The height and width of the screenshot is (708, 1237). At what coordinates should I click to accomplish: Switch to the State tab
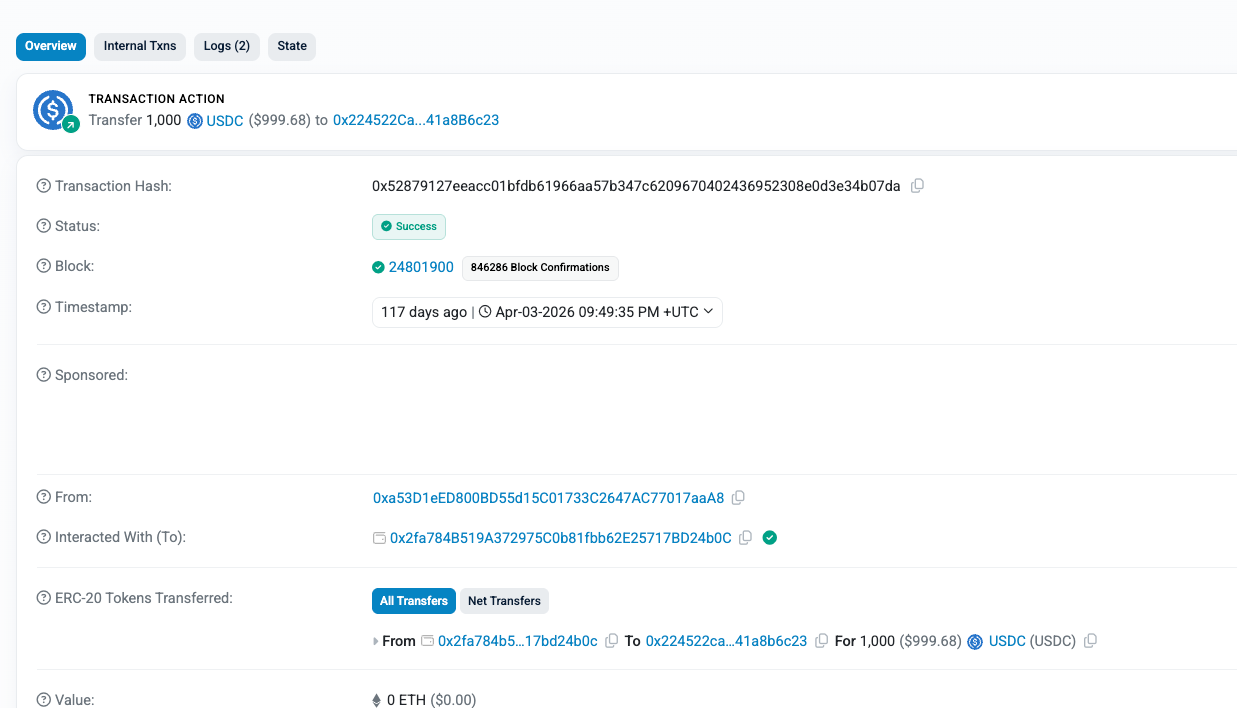tap(292, 46)
